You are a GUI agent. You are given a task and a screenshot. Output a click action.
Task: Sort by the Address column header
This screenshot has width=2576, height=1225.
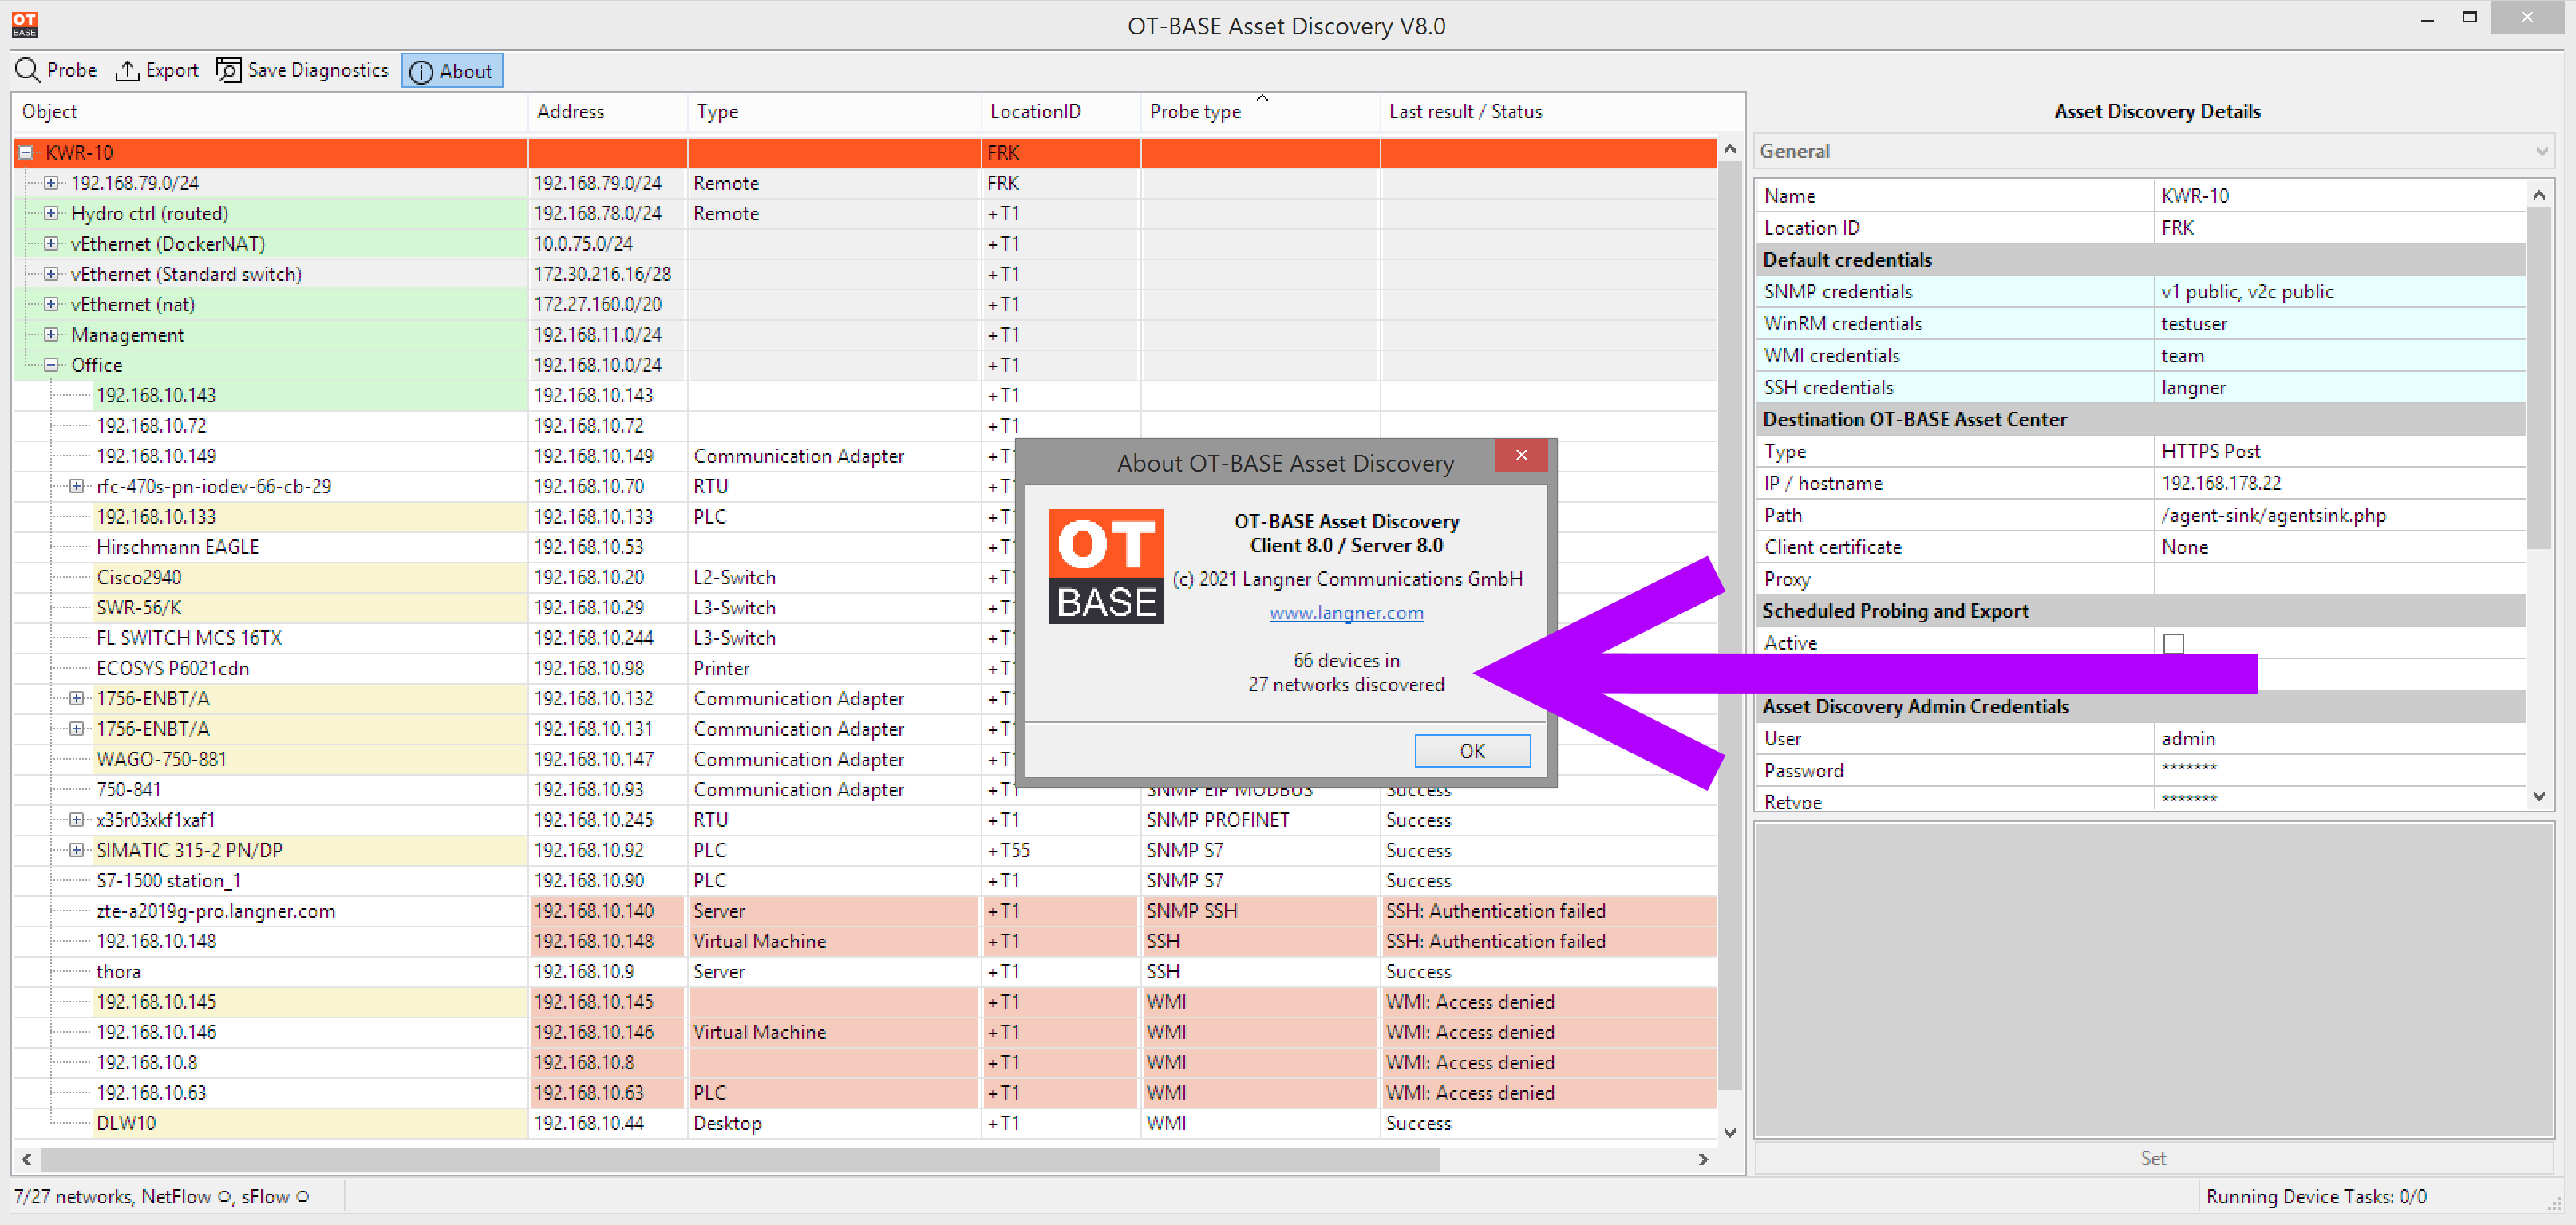pos(608,112)
